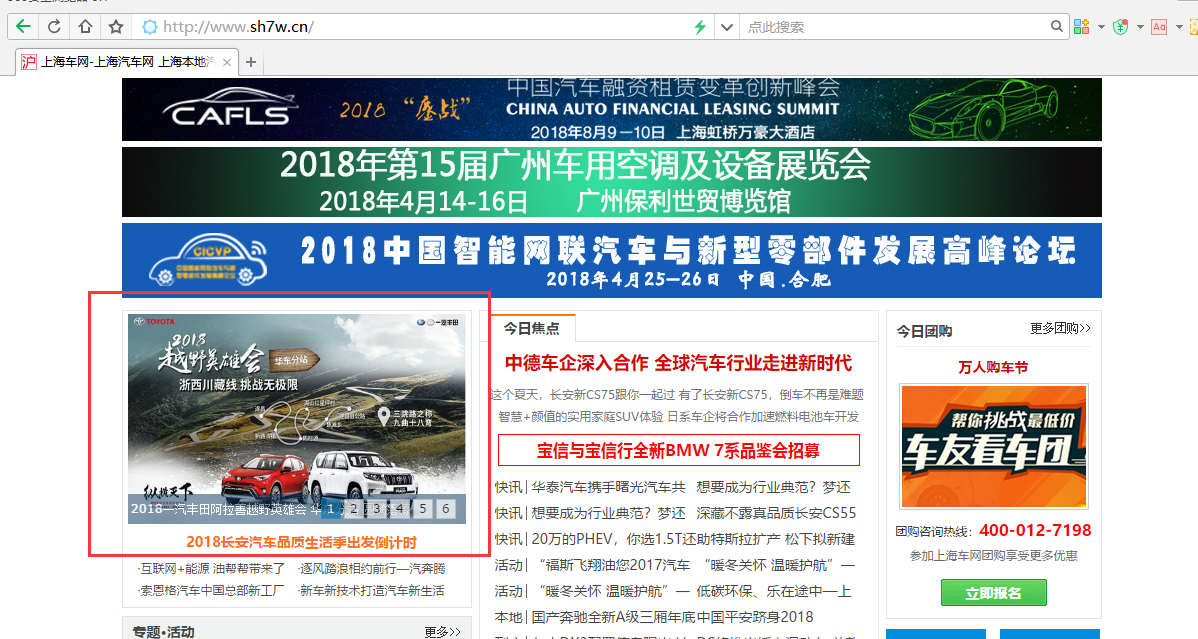This screenshot has width=1198, height=639.
Task: Open dropdown arrow beside extensions grid icon
Action: (1101, 28)
